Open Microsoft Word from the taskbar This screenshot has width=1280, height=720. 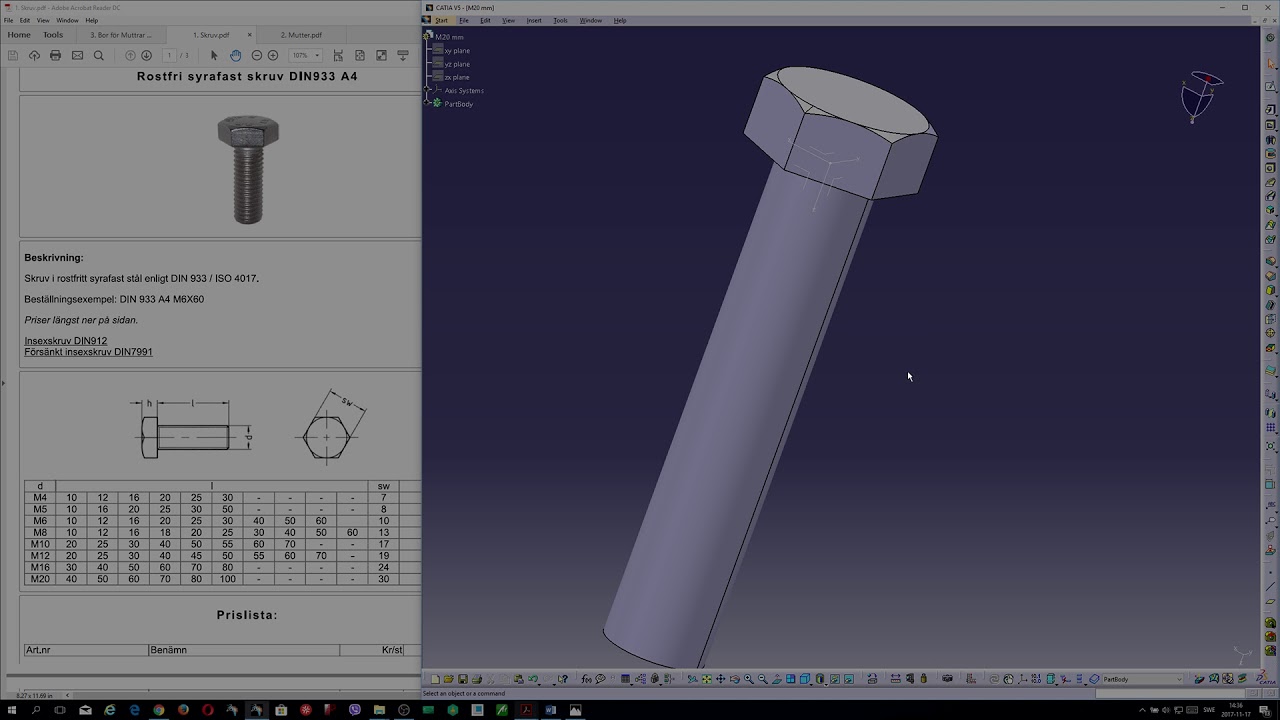point(551,710)
